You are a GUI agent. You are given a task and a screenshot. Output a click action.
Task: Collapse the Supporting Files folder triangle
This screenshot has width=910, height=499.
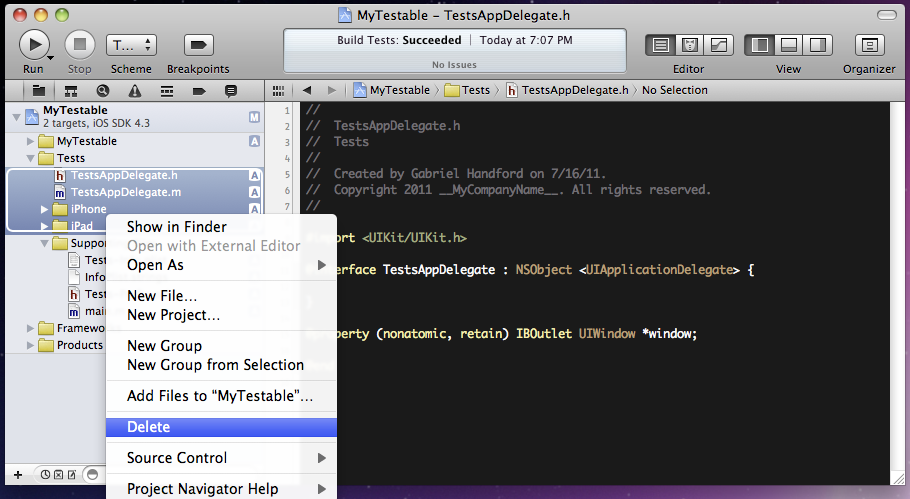[44, 243]
